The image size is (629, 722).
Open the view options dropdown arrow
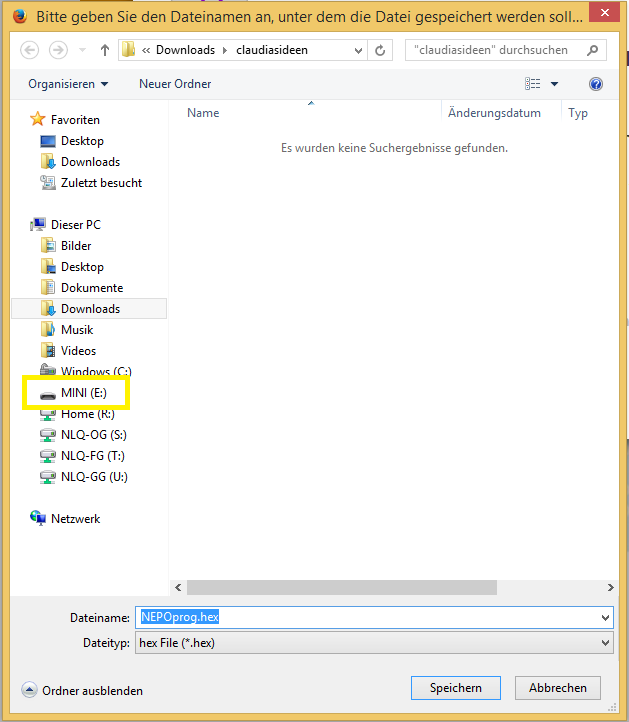click(554, 84)
